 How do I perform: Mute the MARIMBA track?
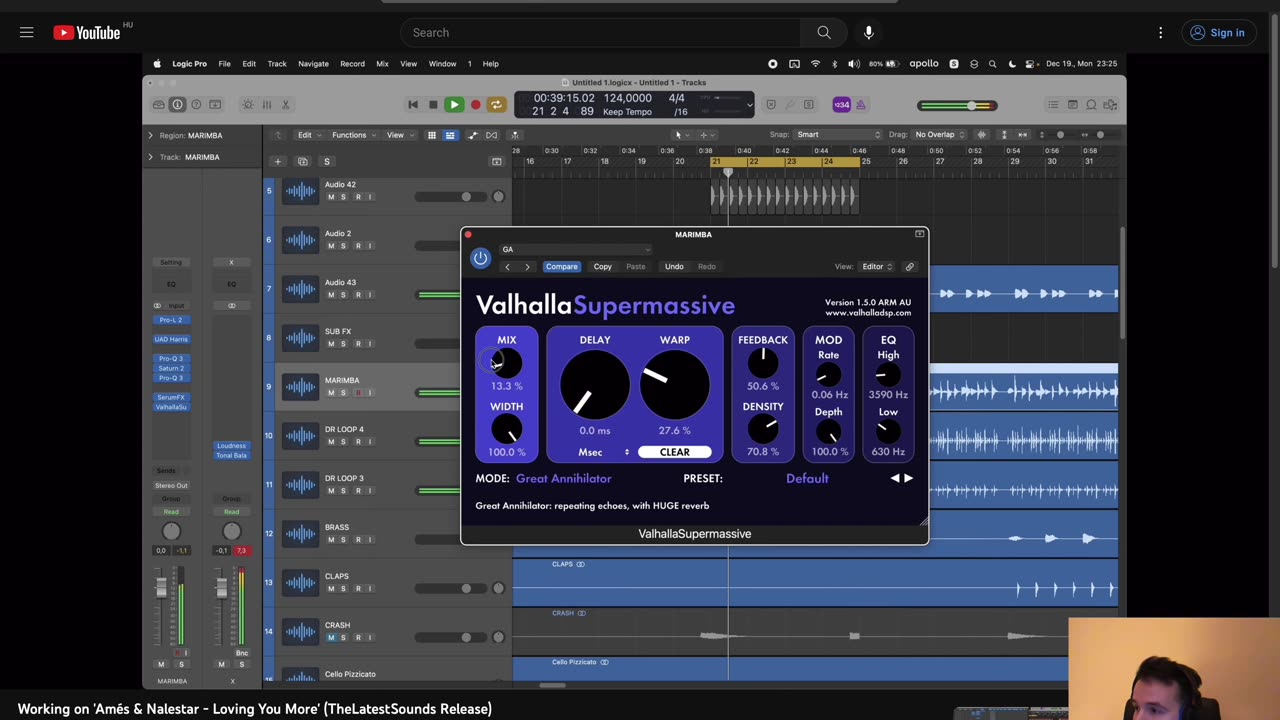click(331, 392)
